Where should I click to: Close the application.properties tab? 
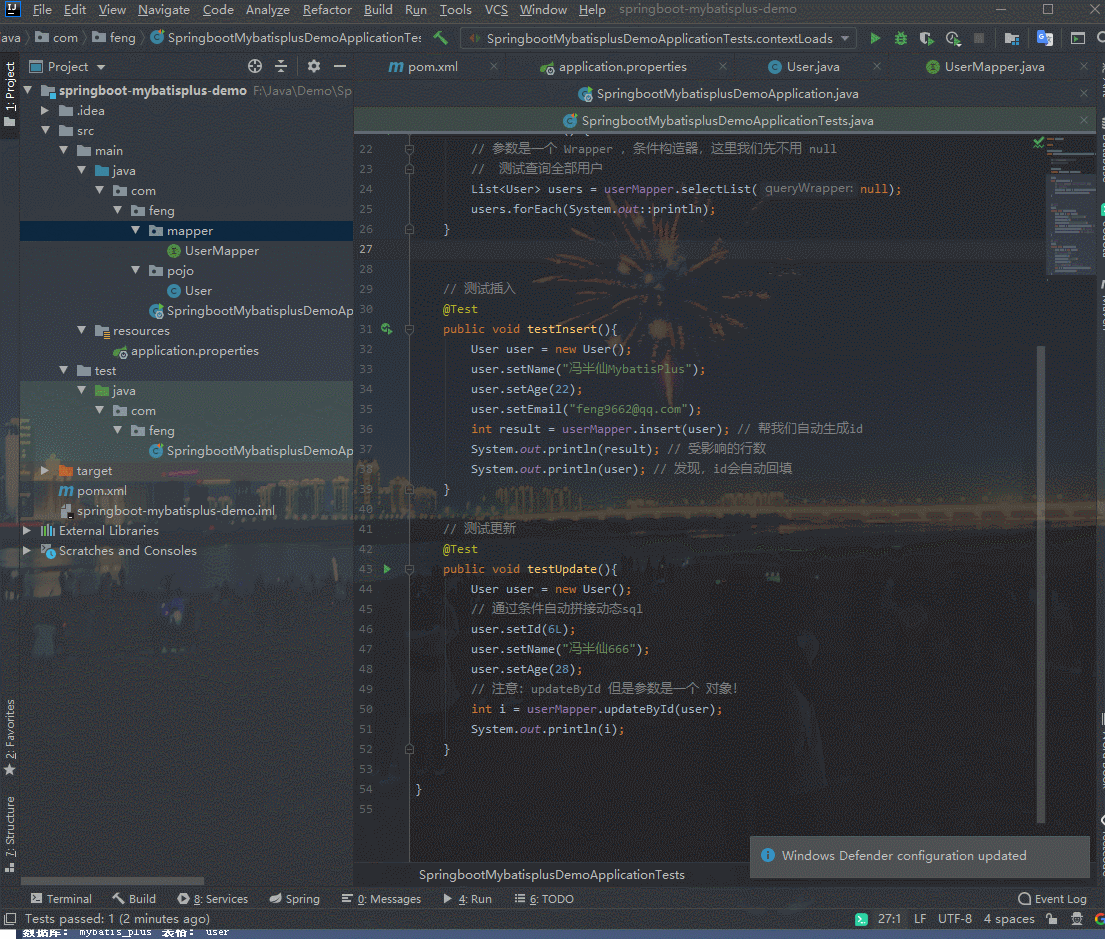723,66
